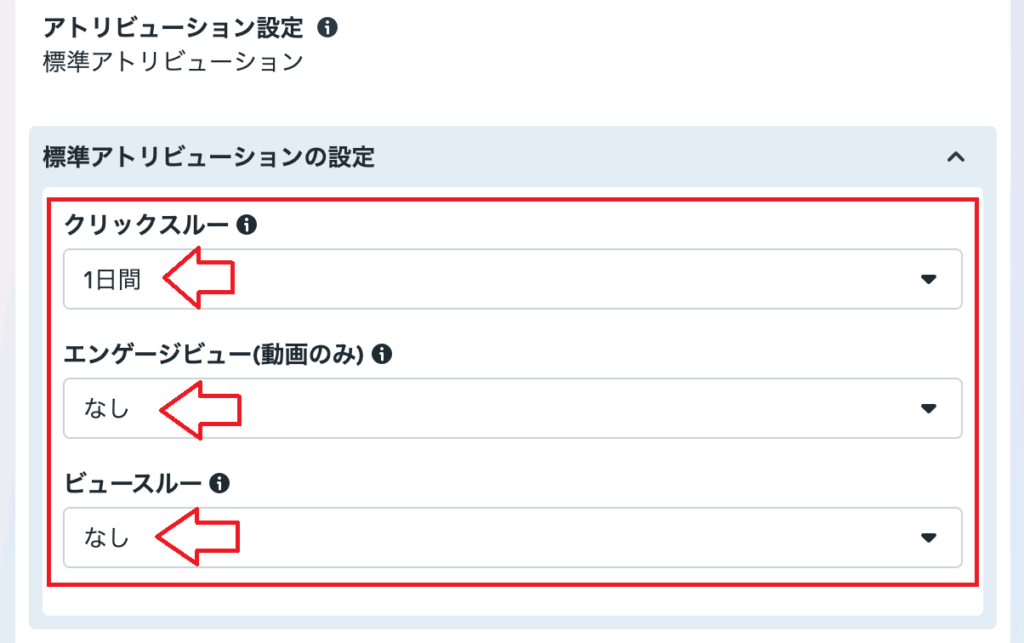
Task: Select the なし value under エンゲージビュー
Action: (x=107, y=409)
